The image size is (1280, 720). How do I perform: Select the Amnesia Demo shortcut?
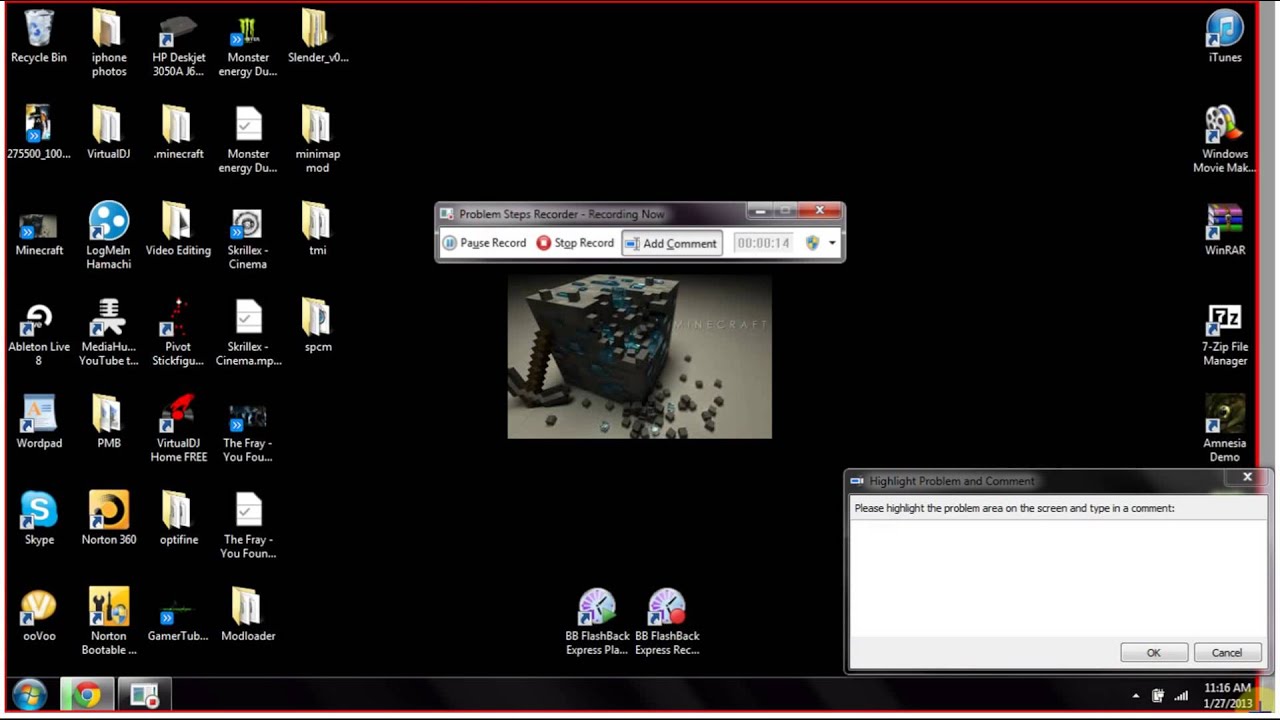pyautogui.click(x=1225, y=429)
